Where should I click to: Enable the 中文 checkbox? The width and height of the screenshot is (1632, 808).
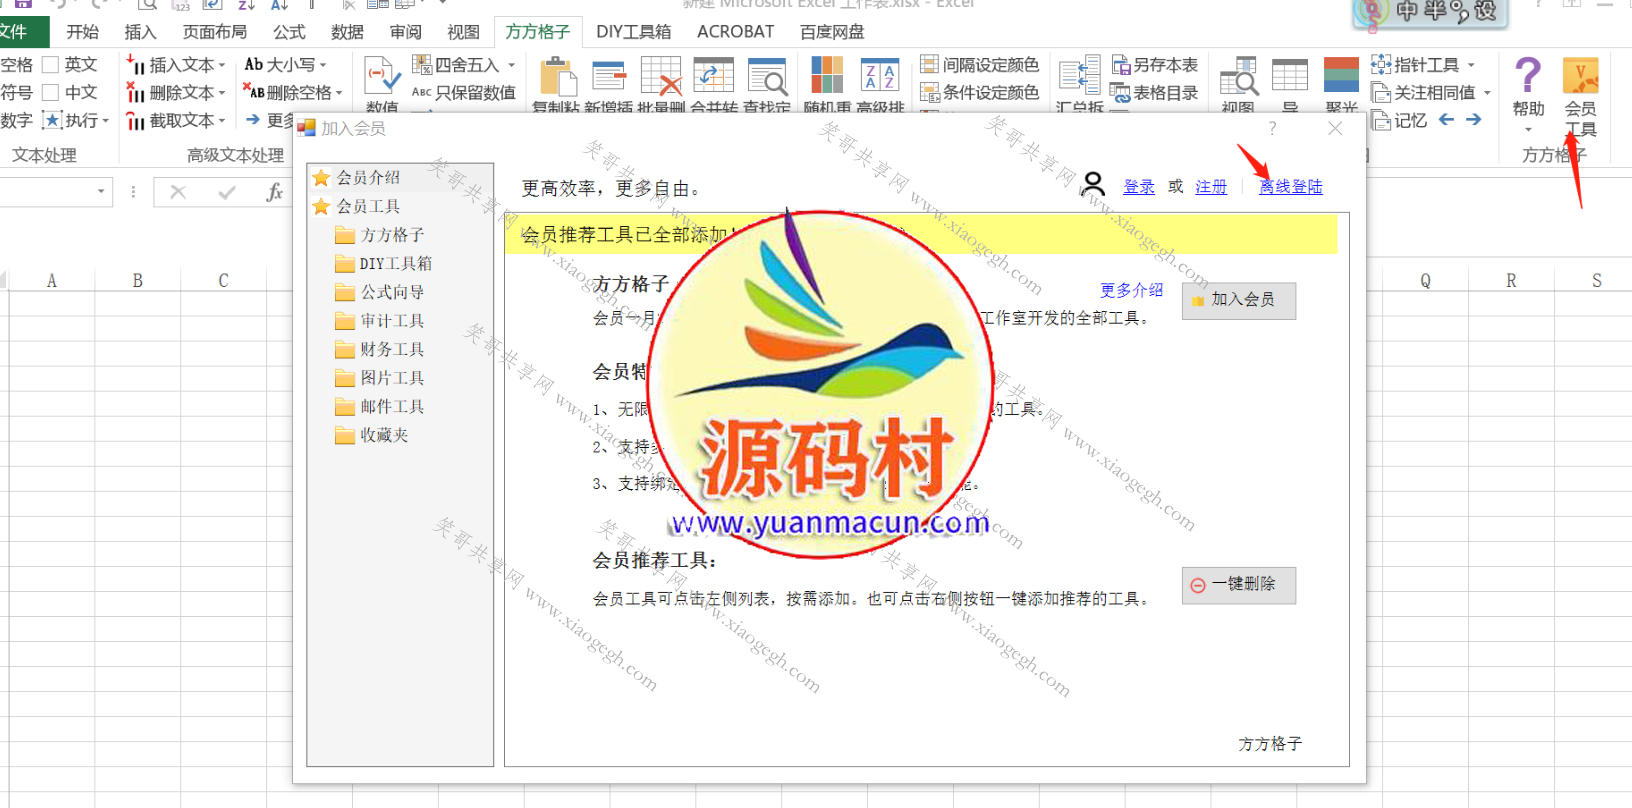51,93
